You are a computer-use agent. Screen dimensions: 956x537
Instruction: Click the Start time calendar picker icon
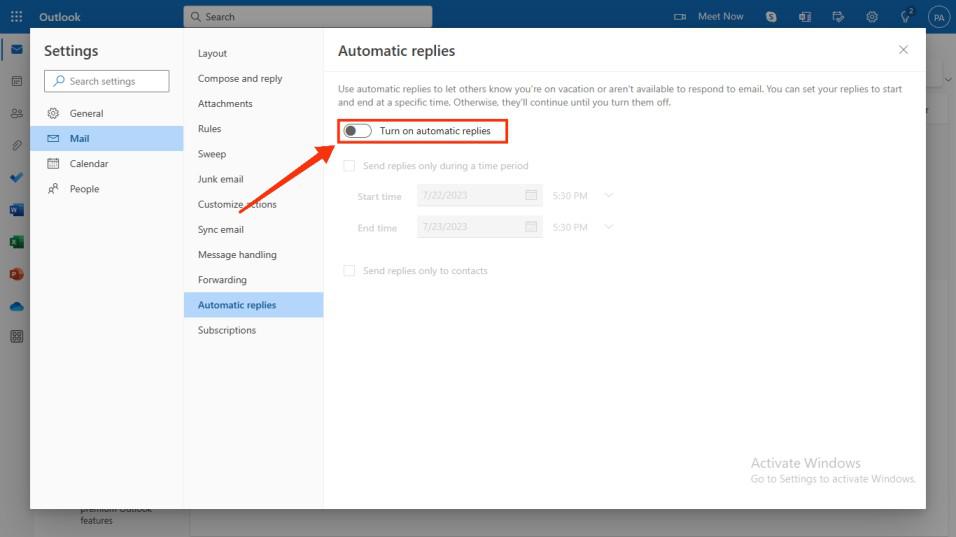point(531,195)
